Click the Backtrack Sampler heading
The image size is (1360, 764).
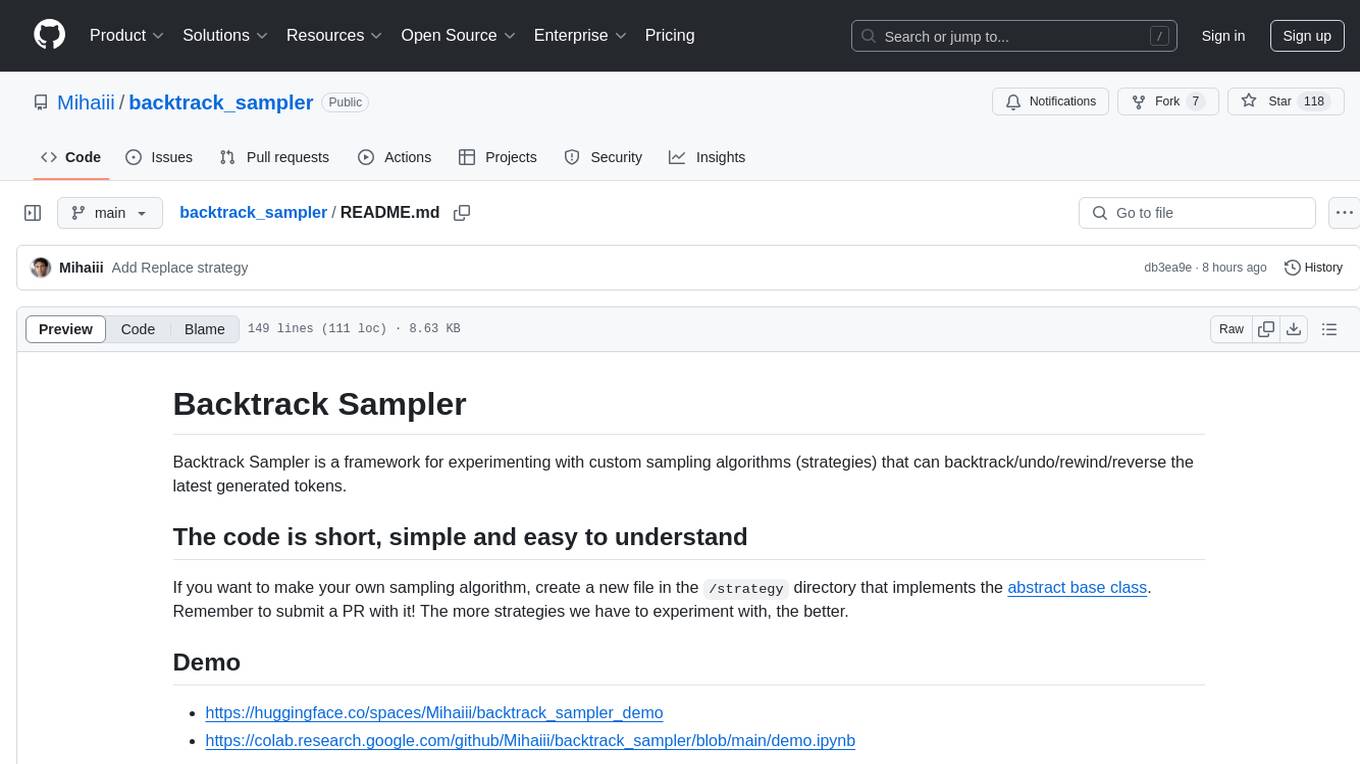click(x=319, y=403)
